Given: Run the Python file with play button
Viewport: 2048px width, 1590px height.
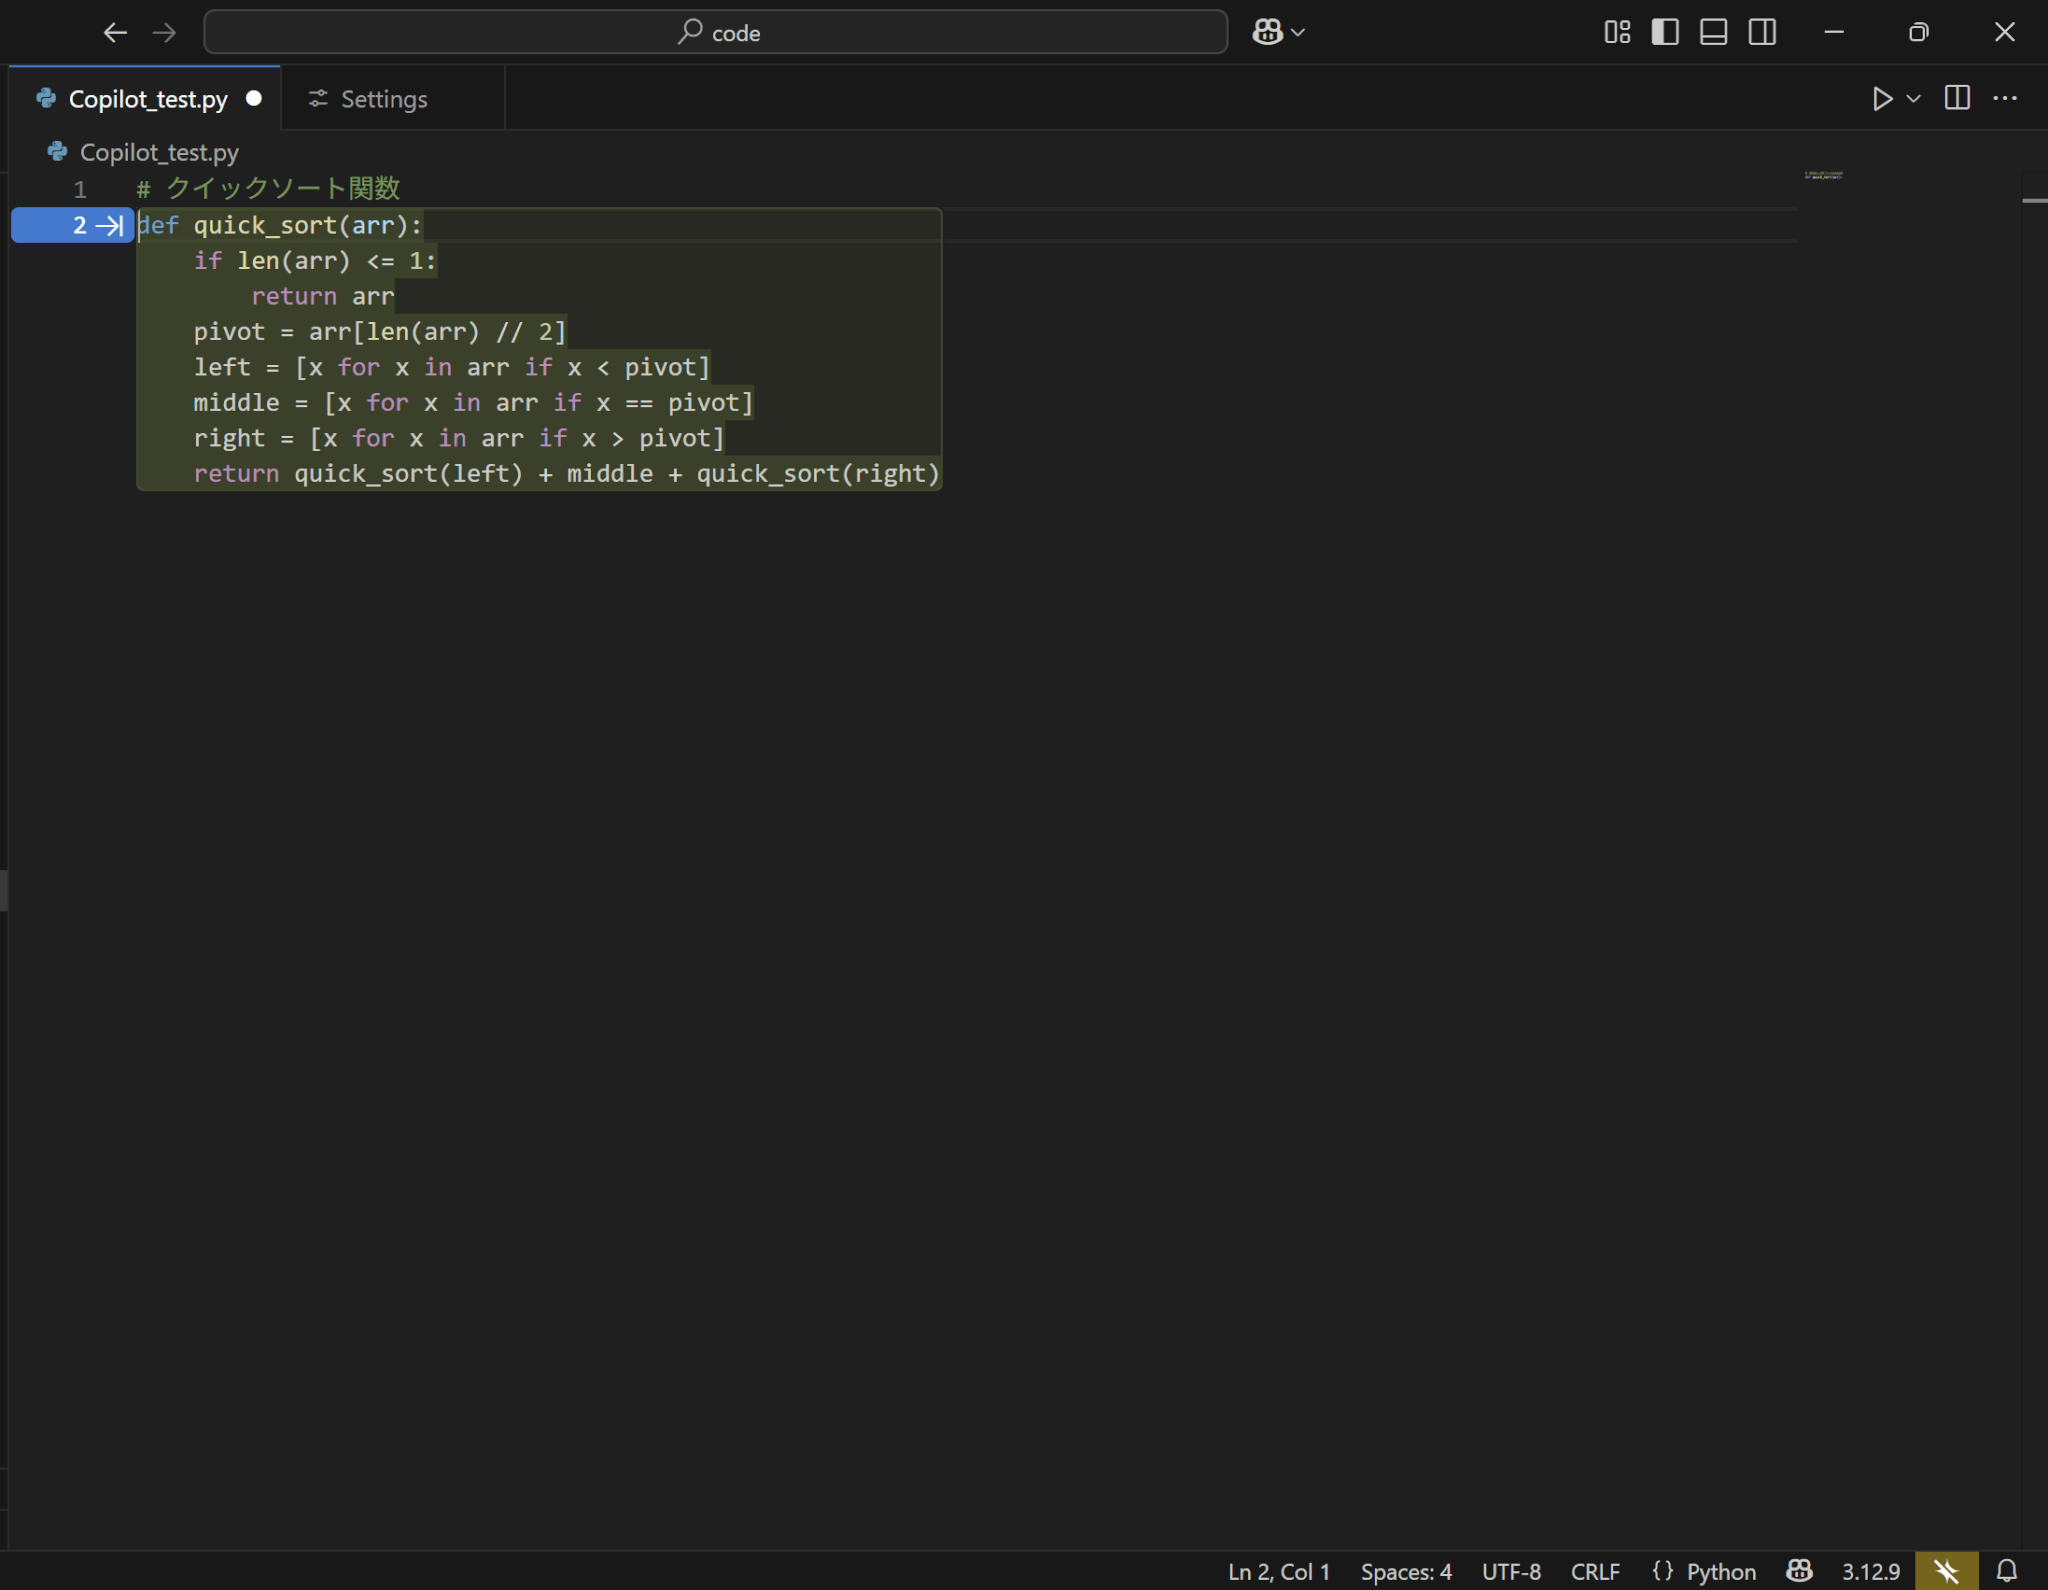Looking at the screenshot, I should click(1882, 98).
